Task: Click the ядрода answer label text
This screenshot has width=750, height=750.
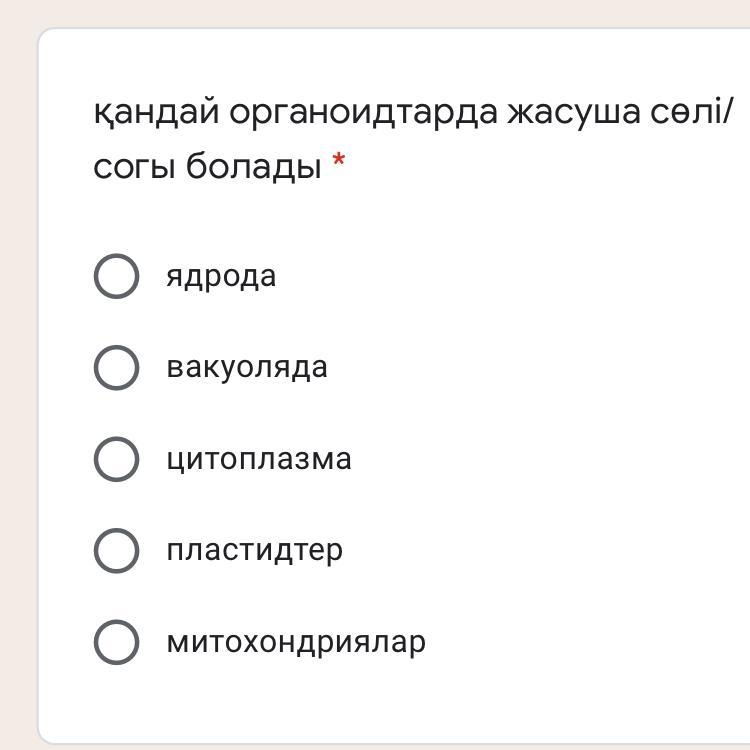Action: point(221,276)
